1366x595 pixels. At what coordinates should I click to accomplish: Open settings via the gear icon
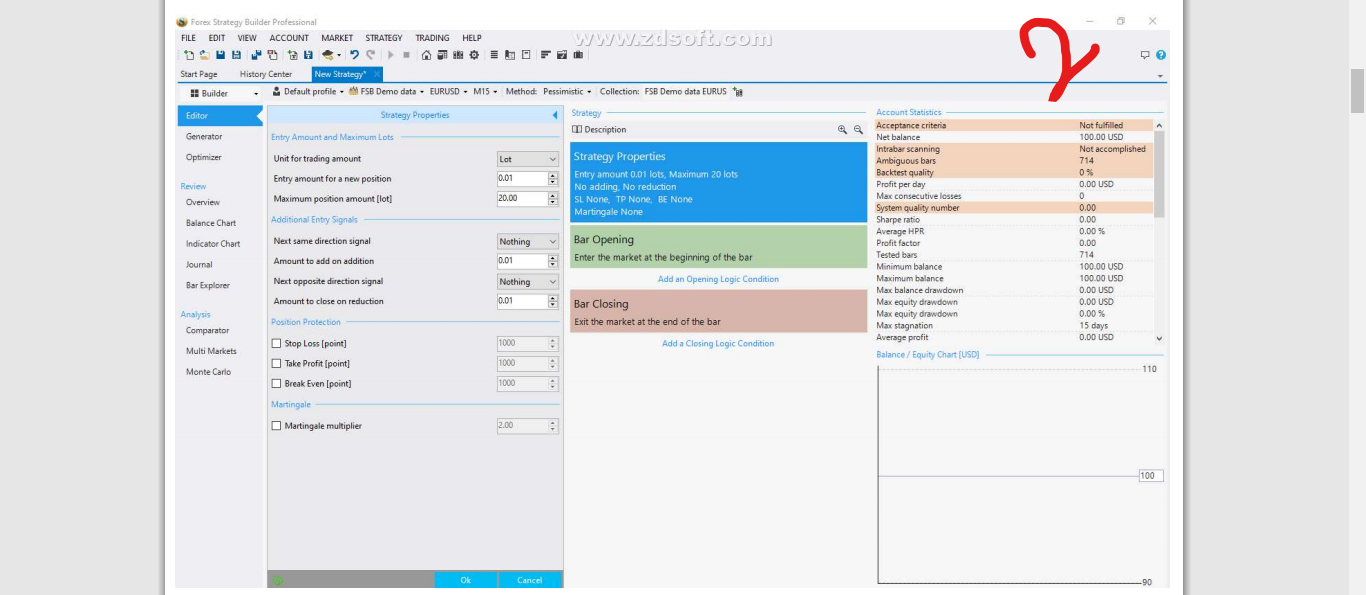(x=474, y=55)
